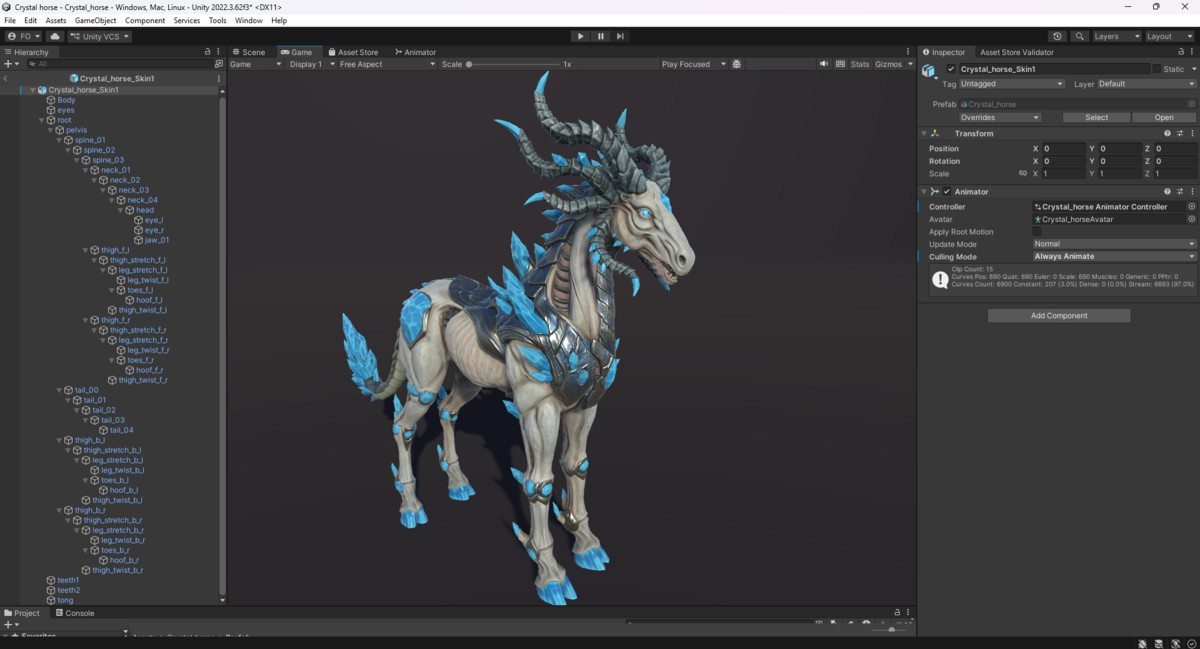Open the Crystal_horse_Skin1 prefab header options menu
Viewport: 1200px width, 649px height.
218,78
